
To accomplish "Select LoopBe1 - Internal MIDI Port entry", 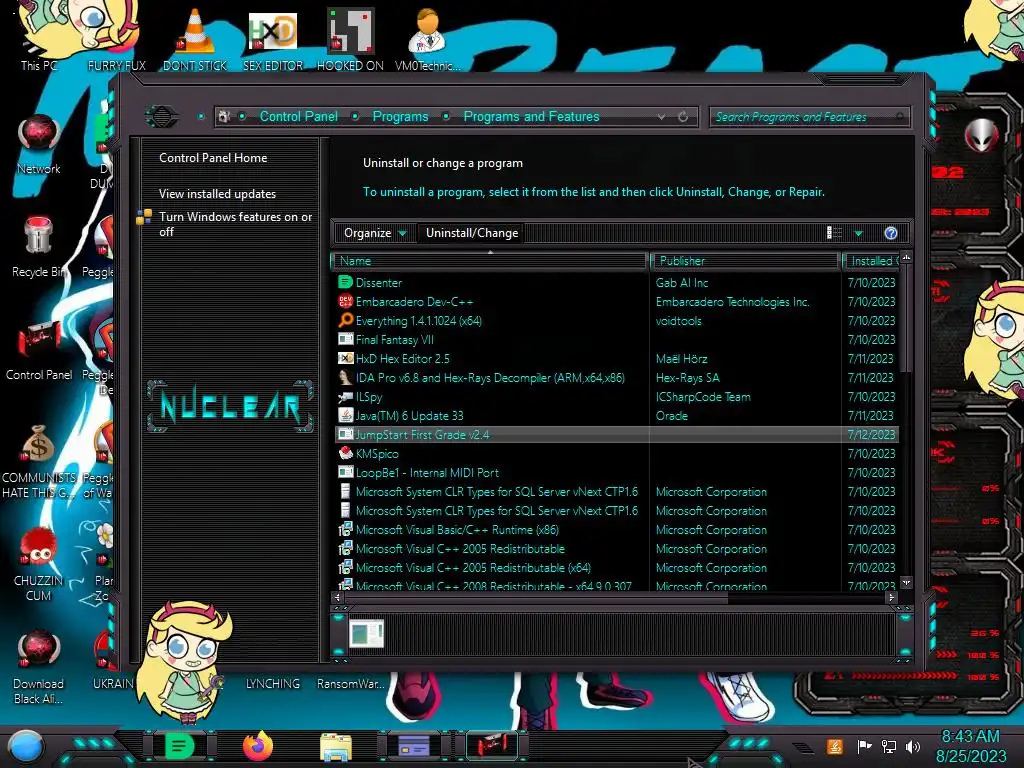I will [x=616, y=472].
